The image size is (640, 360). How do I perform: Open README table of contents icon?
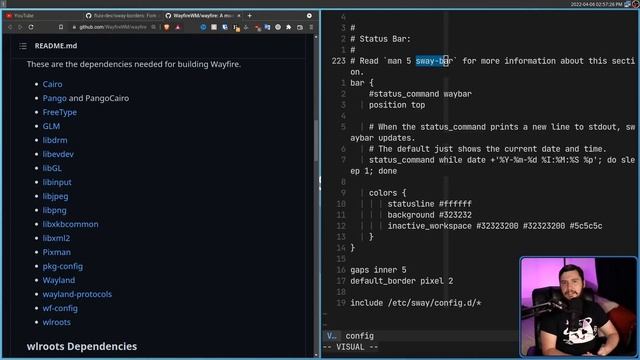pyautogui.click(x=23, y=46)
